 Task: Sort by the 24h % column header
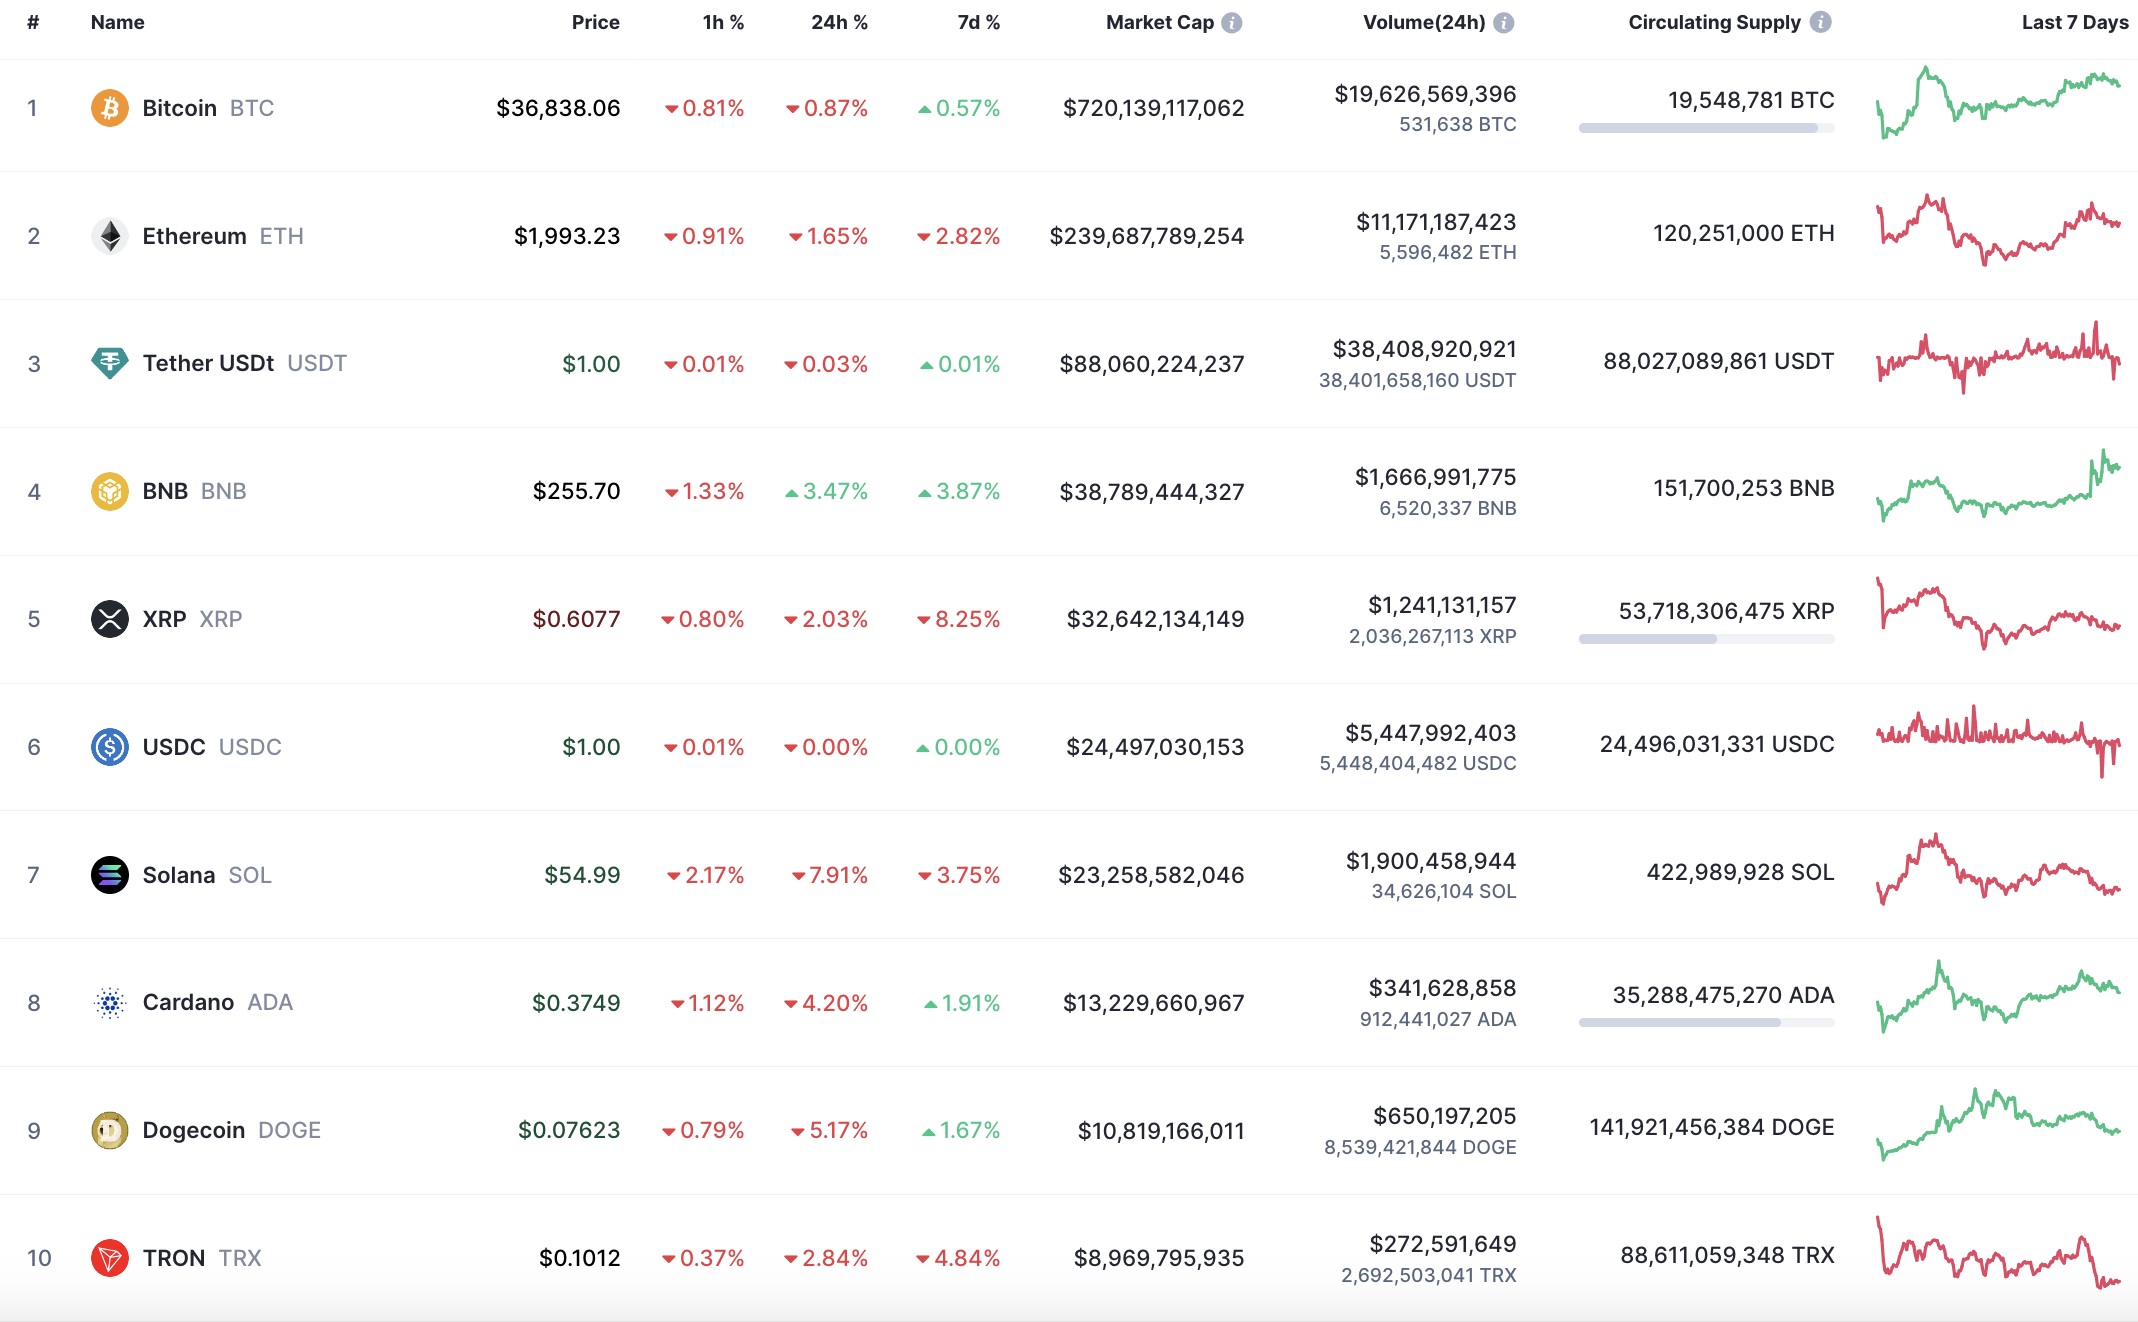point(838,23)
